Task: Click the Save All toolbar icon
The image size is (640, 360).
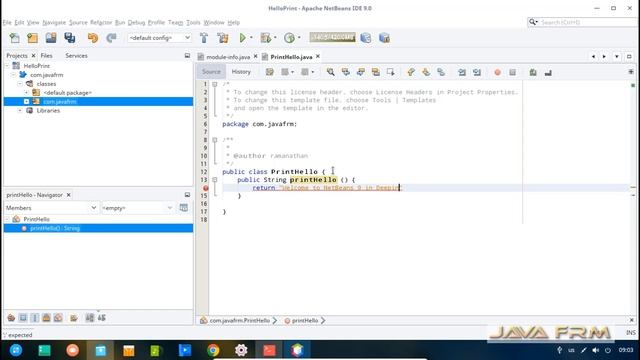Action: tap(70, 38)
